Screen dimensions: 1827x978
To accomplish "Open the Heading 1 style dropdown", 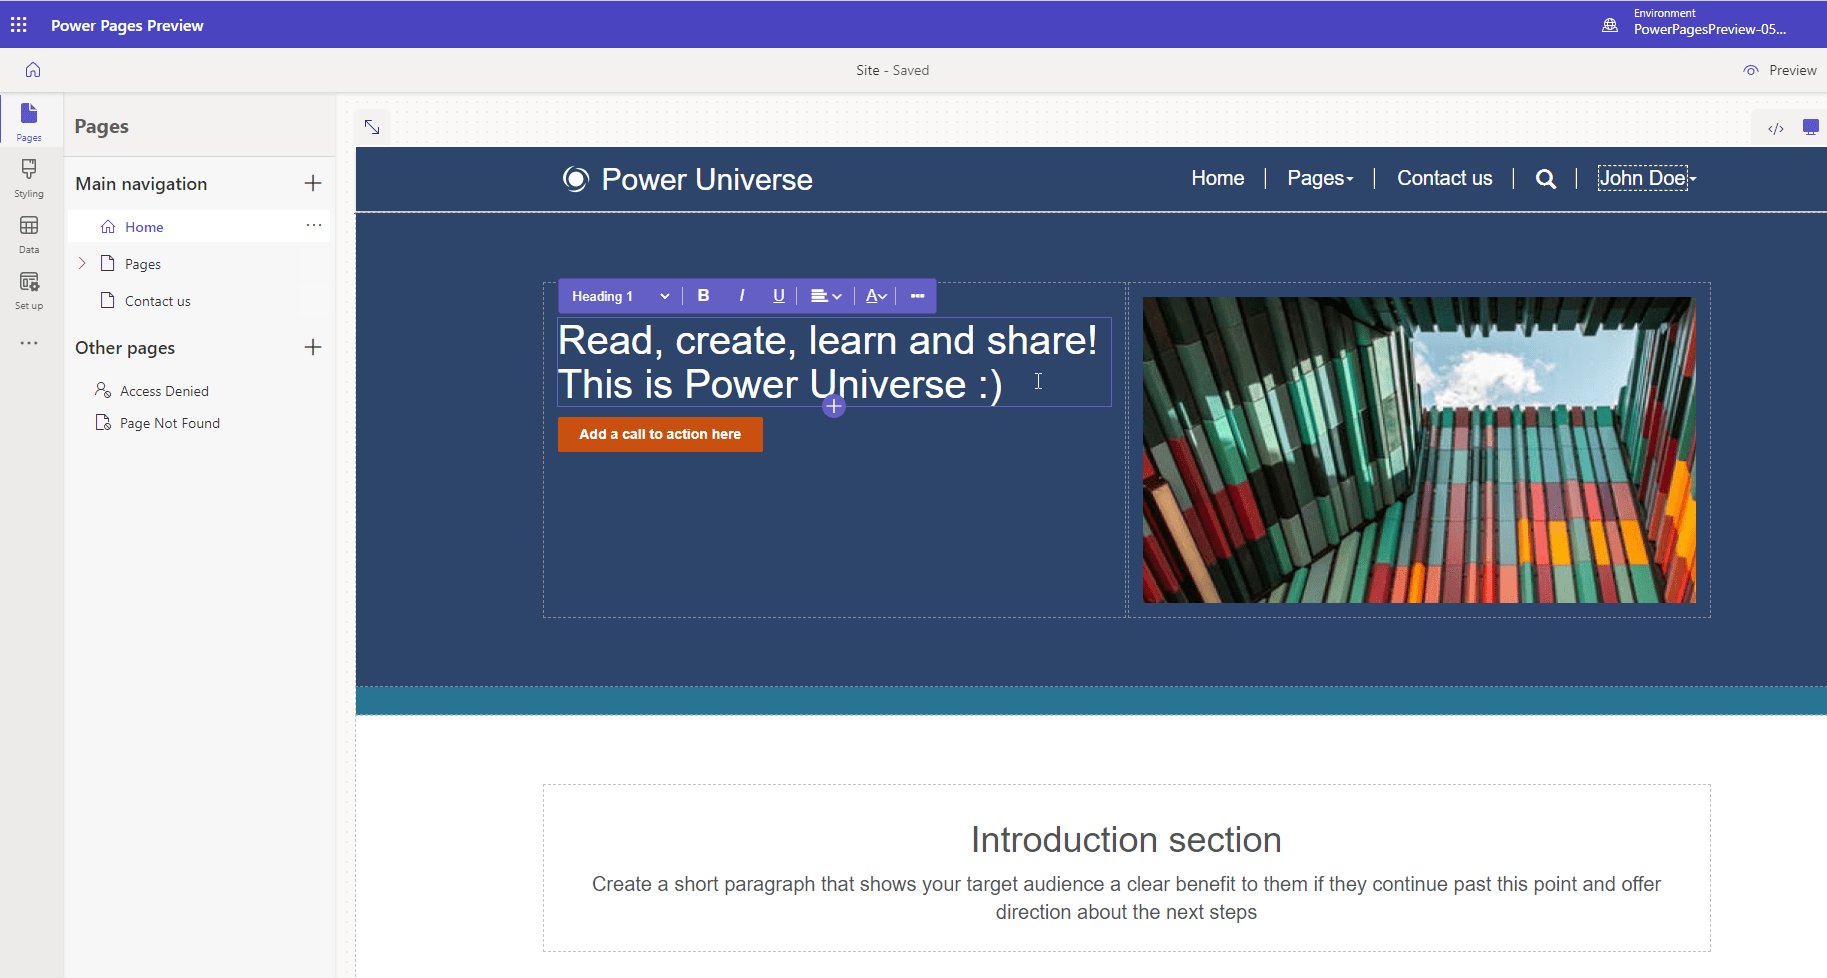I will [x=620, y=296].
